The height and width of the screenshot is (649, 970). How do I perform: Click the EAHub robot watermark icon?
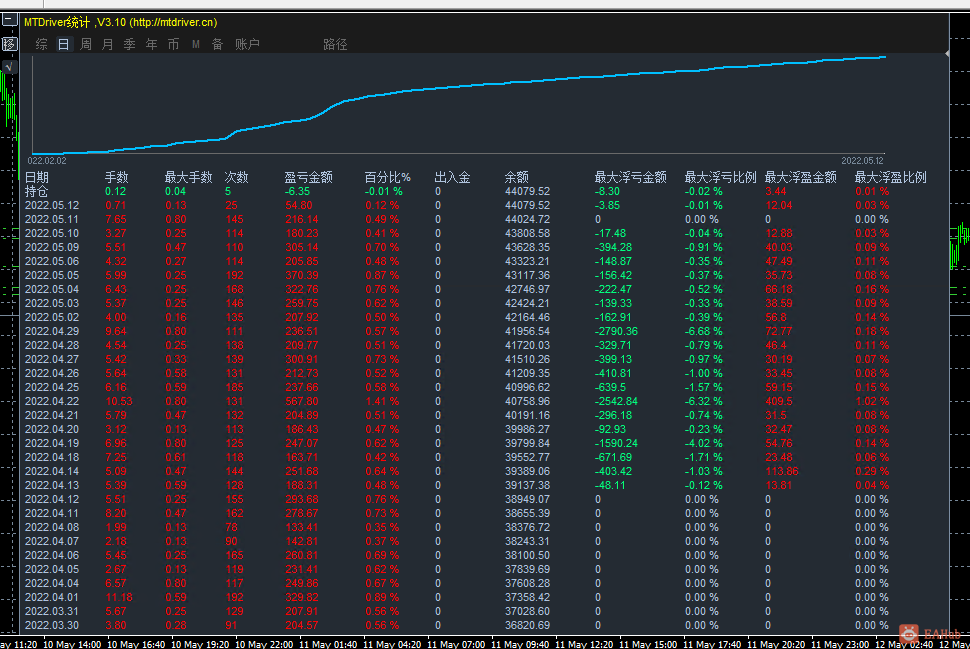click(x=908, y=632)
